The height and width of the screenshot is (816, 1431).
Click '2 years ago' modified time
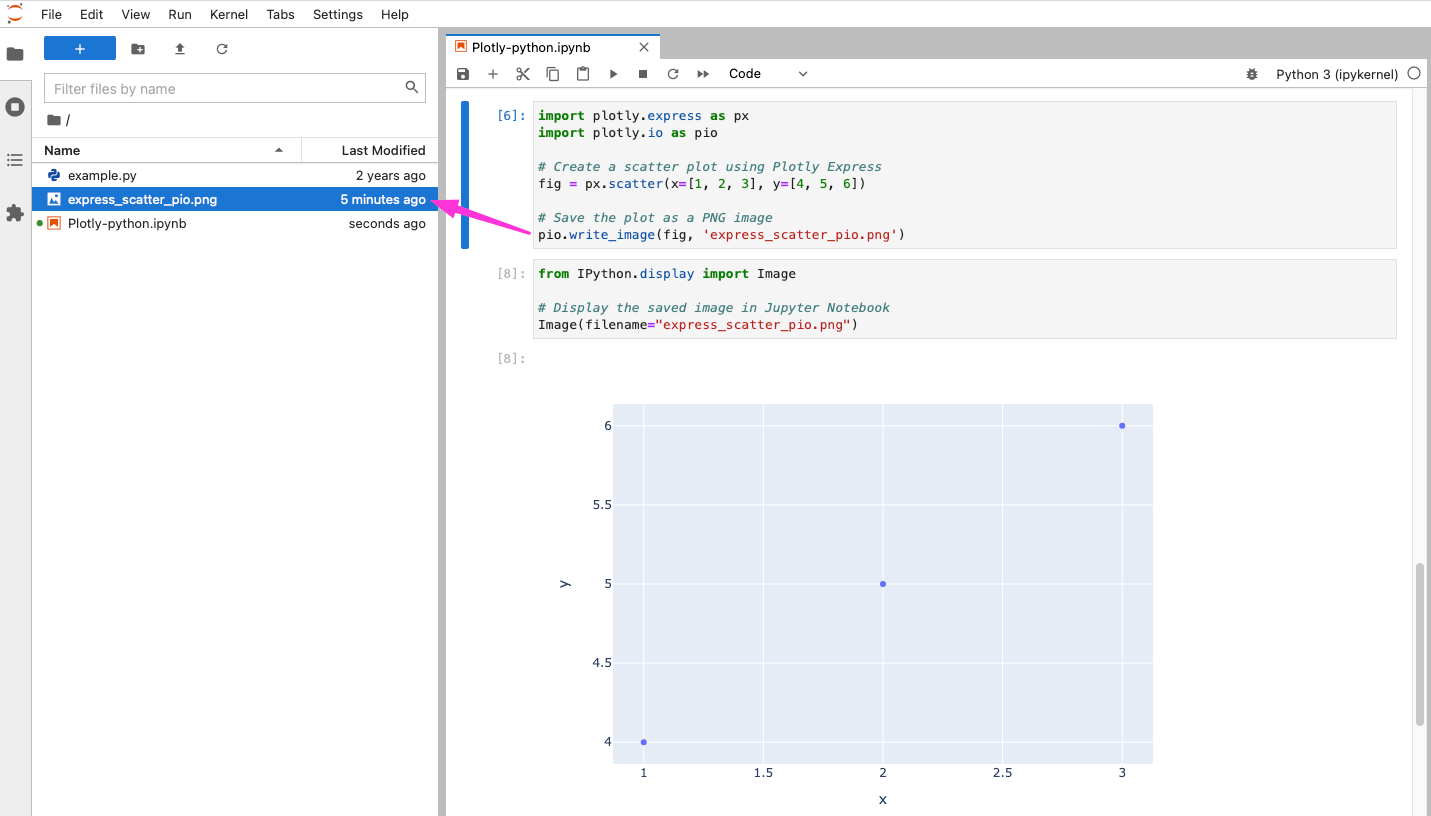click(391, 175)
